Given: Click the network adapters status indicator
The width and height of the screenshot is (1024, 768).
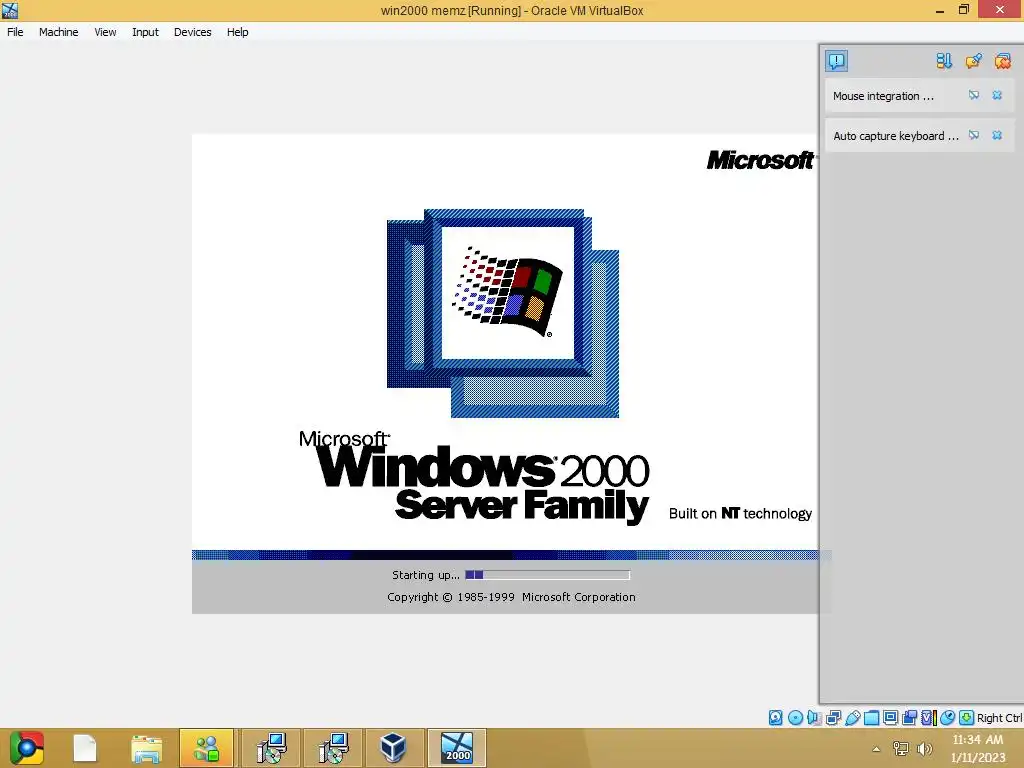Looking at the screenshot, I should pyautogui.click(x=833, y=718).
